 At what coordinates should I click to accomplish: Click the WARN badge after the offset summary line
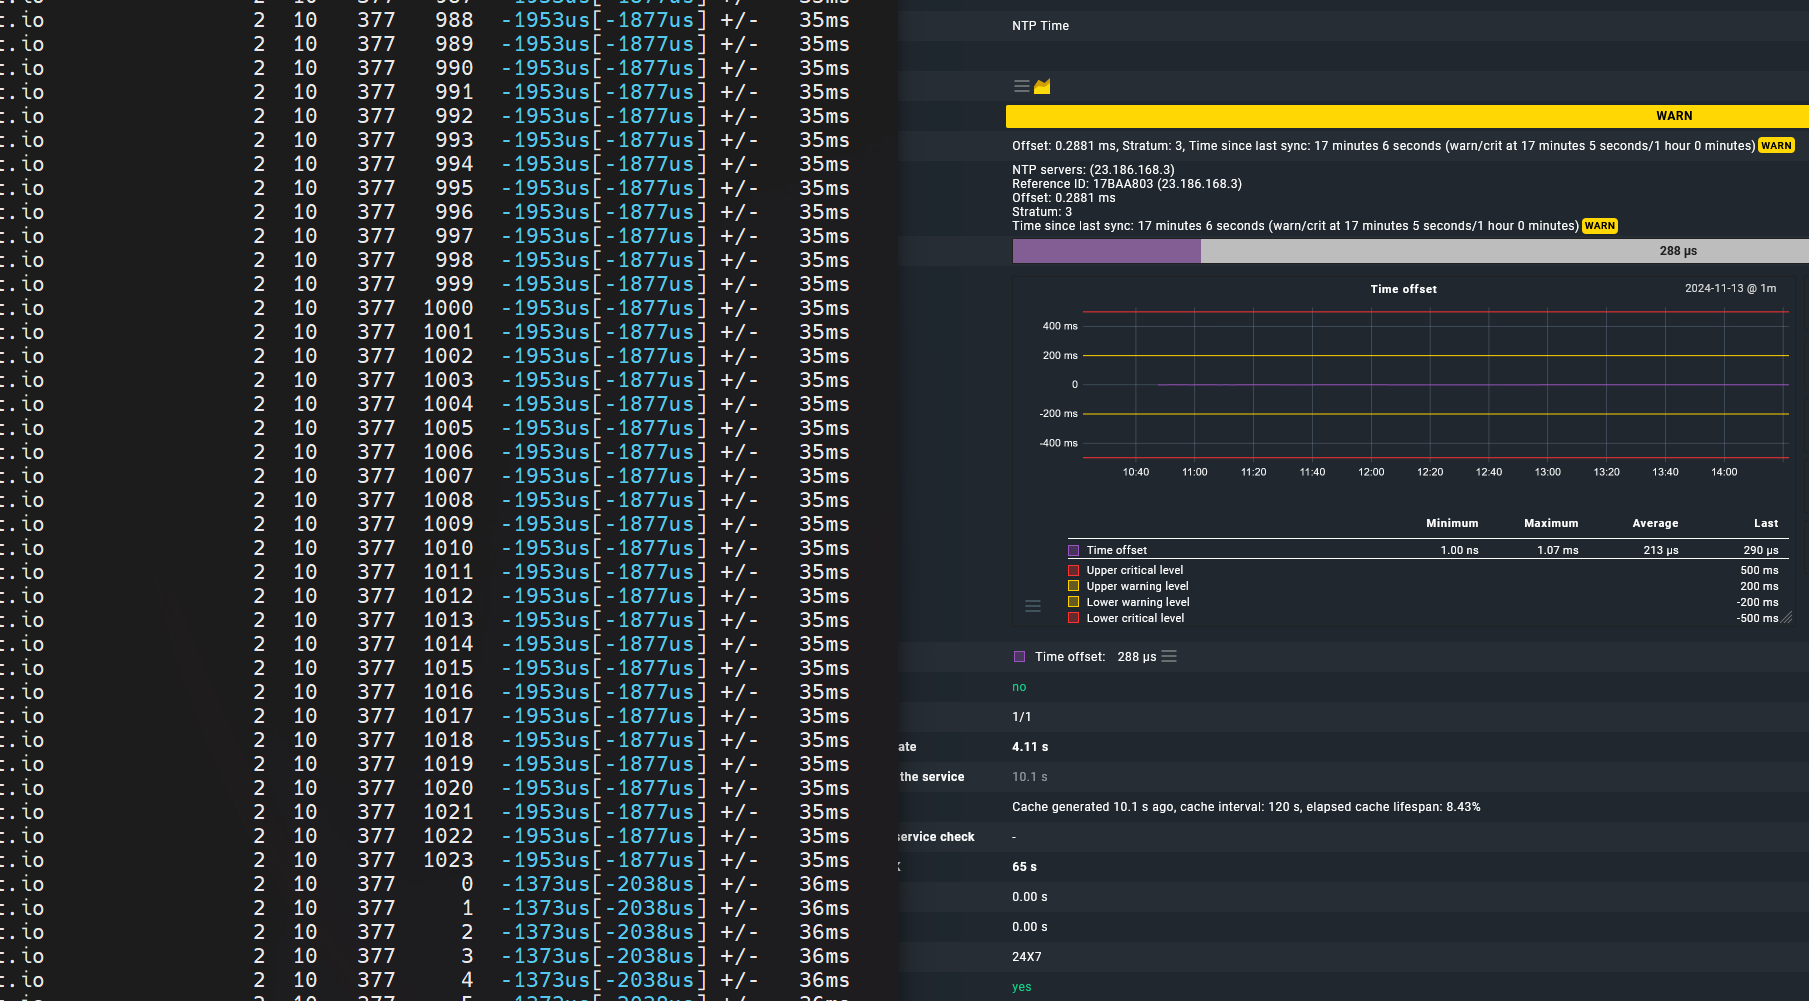1776,146
